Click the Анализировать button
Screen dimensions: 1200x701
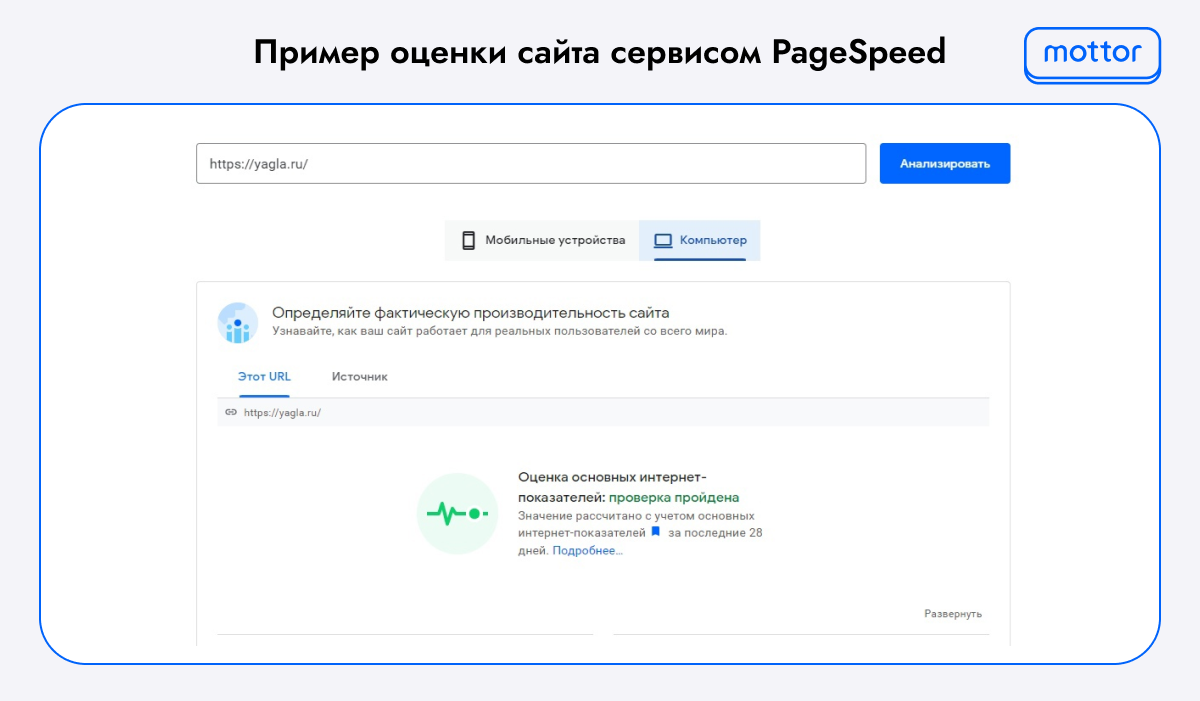945,163
